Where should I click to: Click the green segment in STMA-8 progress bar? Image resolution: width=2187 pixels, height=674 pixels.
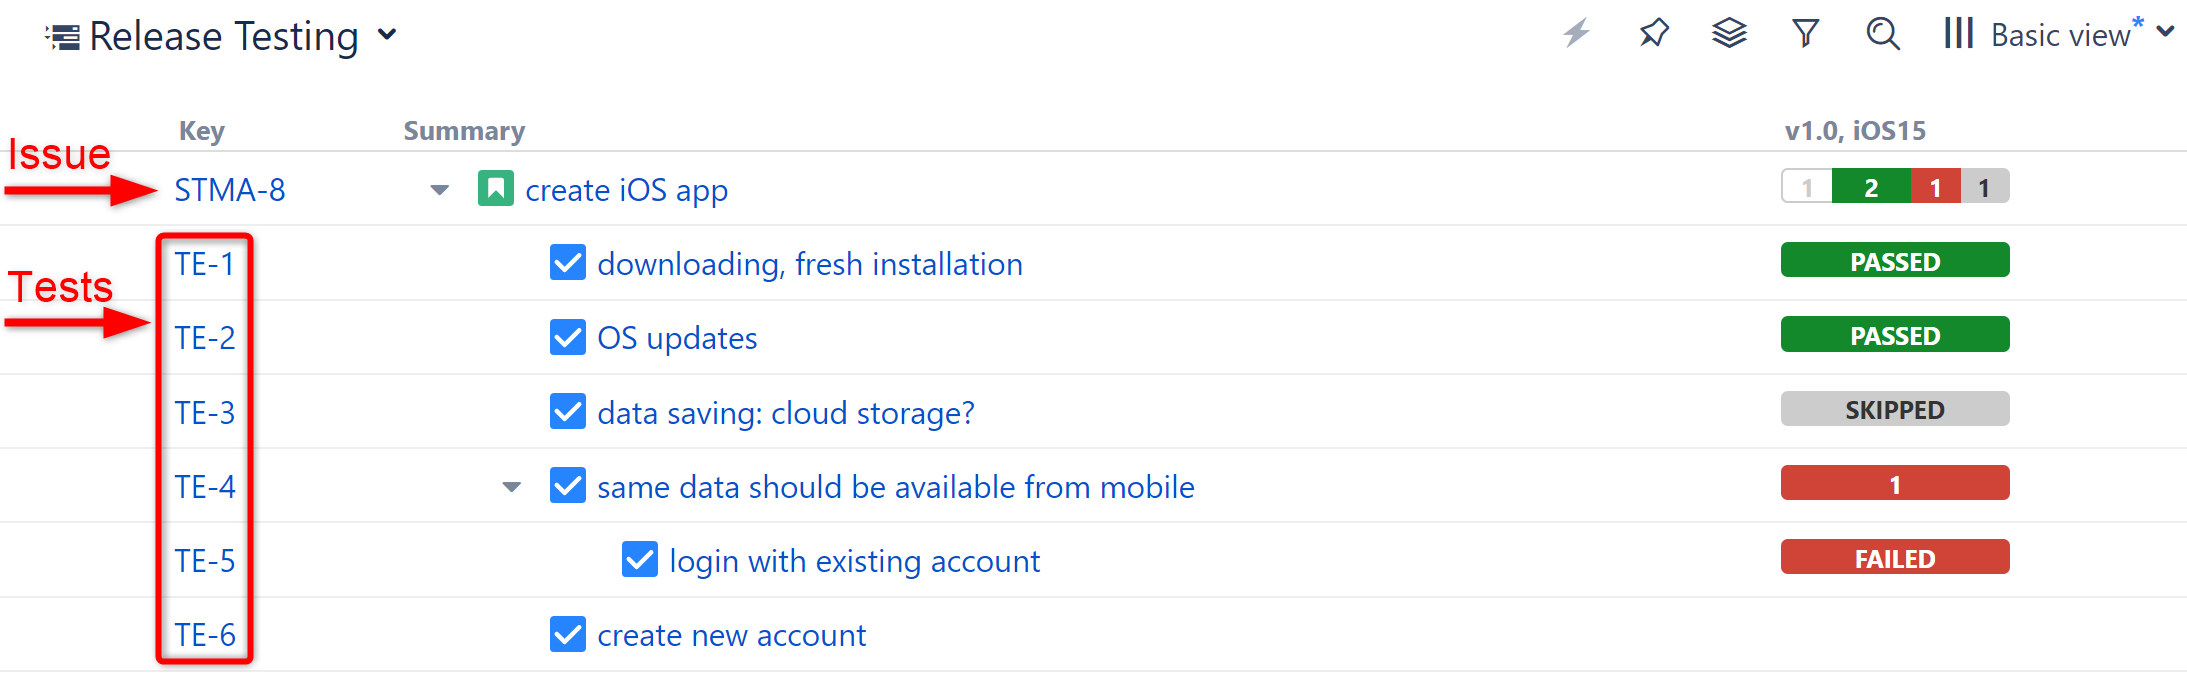pyautogui.click(x=1869, y=186)
